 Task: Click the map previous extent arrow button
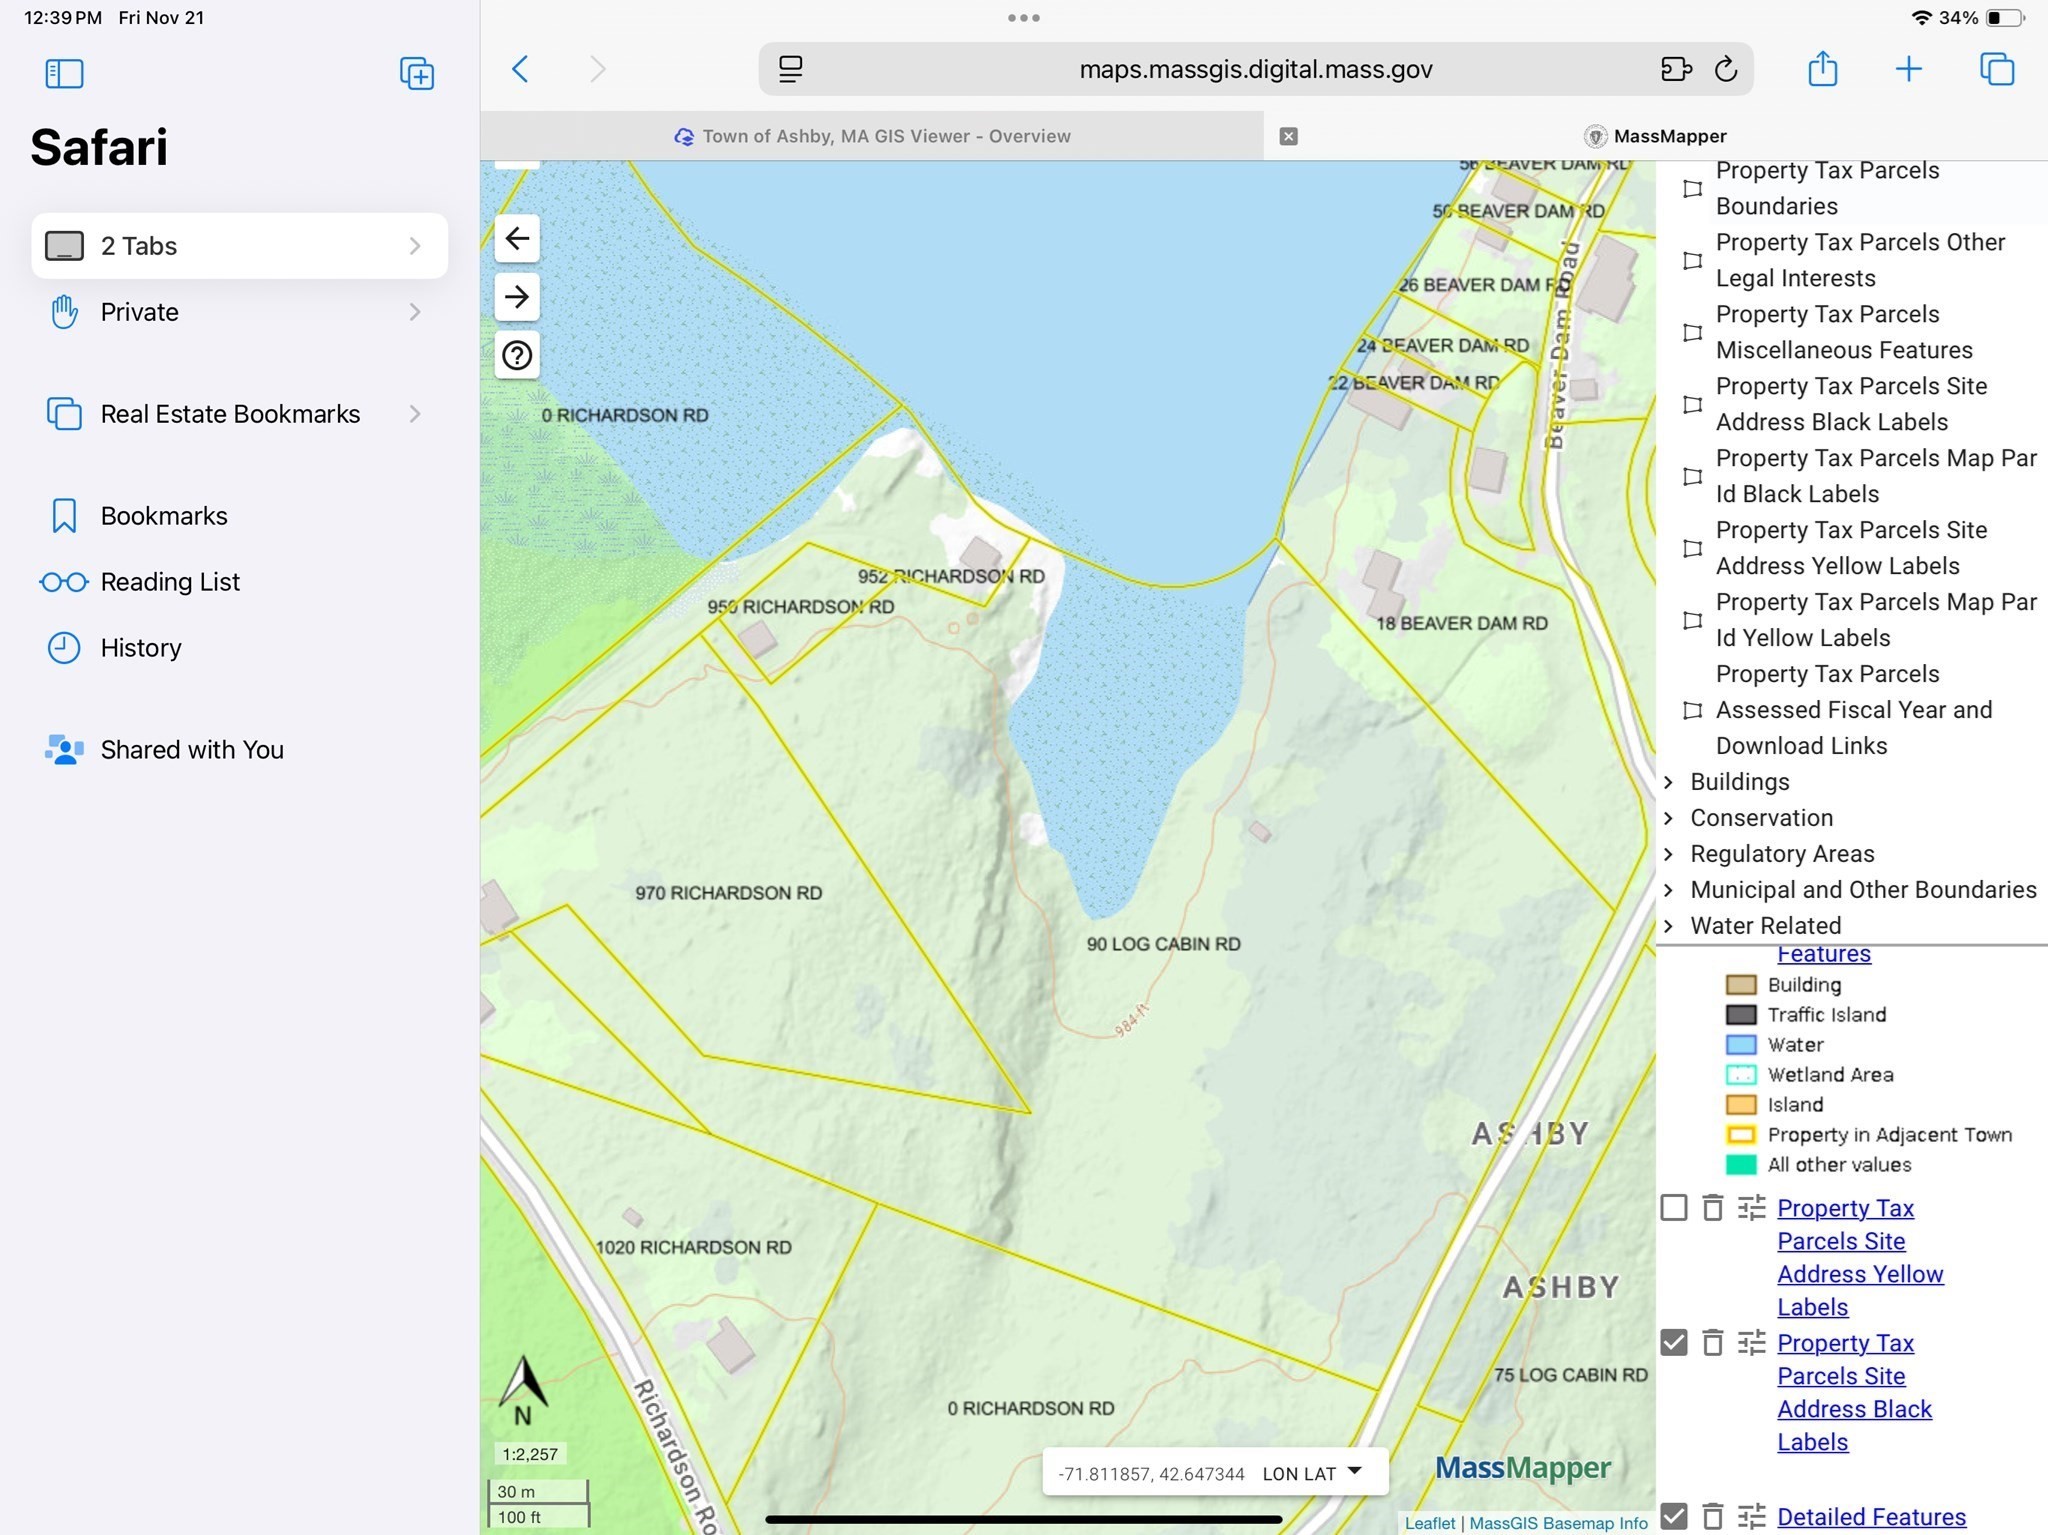point(517,238)
